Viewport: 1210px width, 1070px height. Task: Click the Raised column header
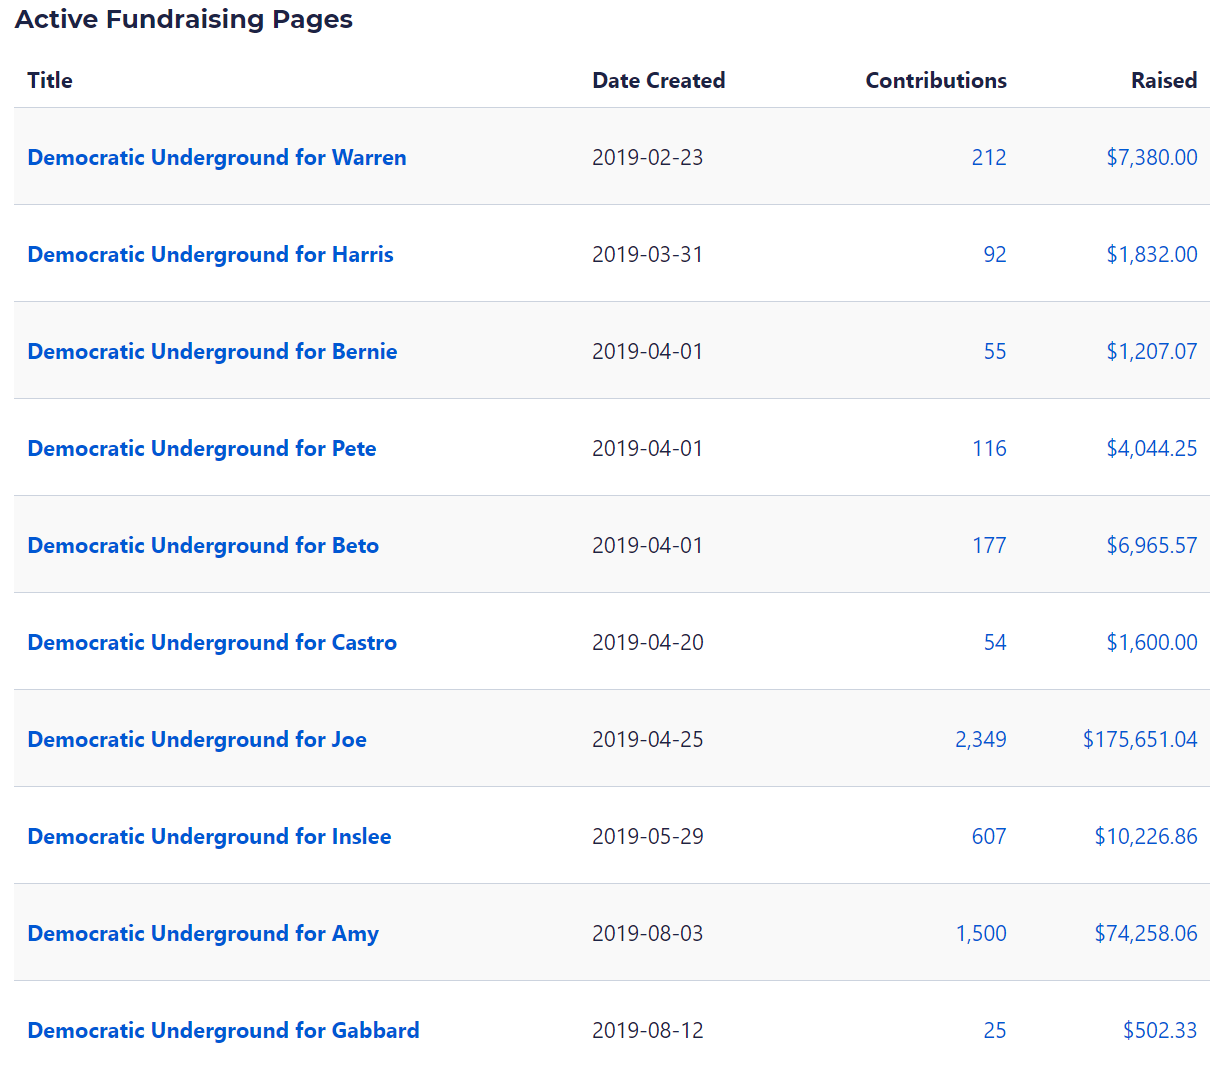point(1163,80)
